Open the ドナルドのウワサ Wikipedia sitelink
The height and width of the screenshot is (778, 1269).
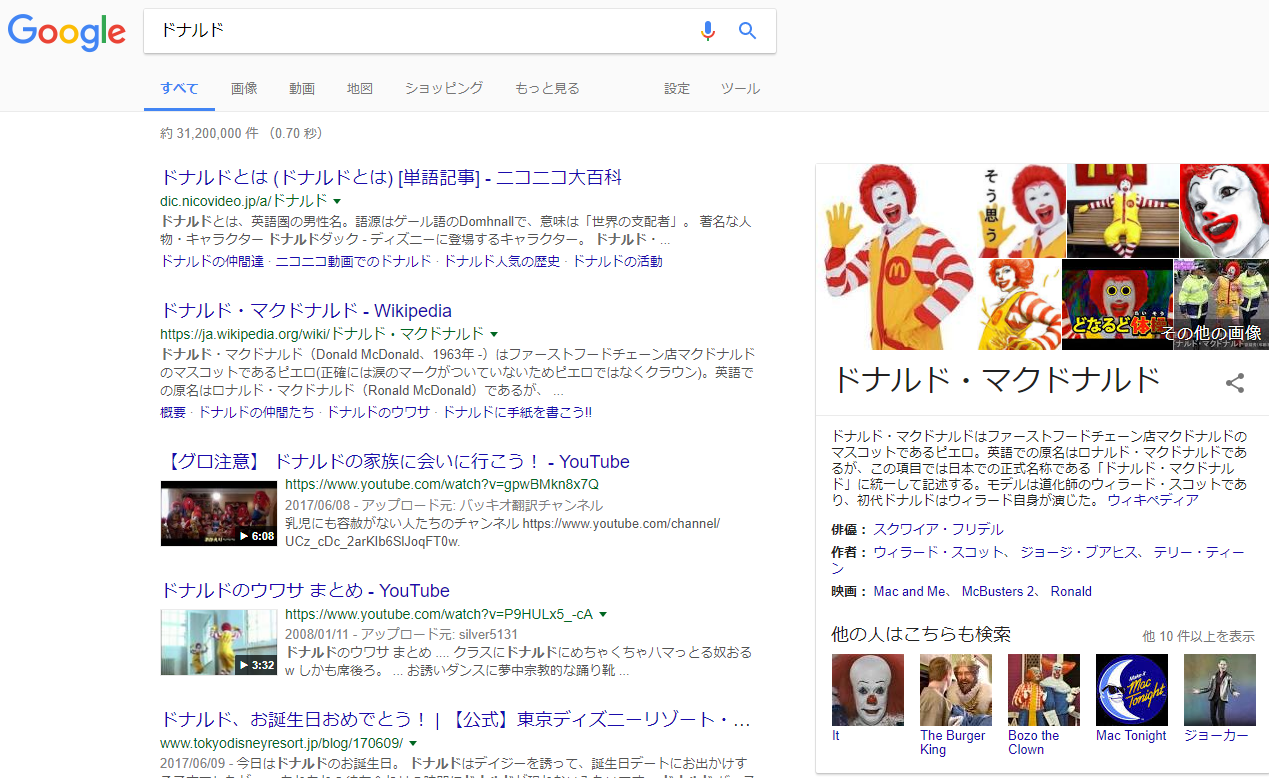(379, 412)
